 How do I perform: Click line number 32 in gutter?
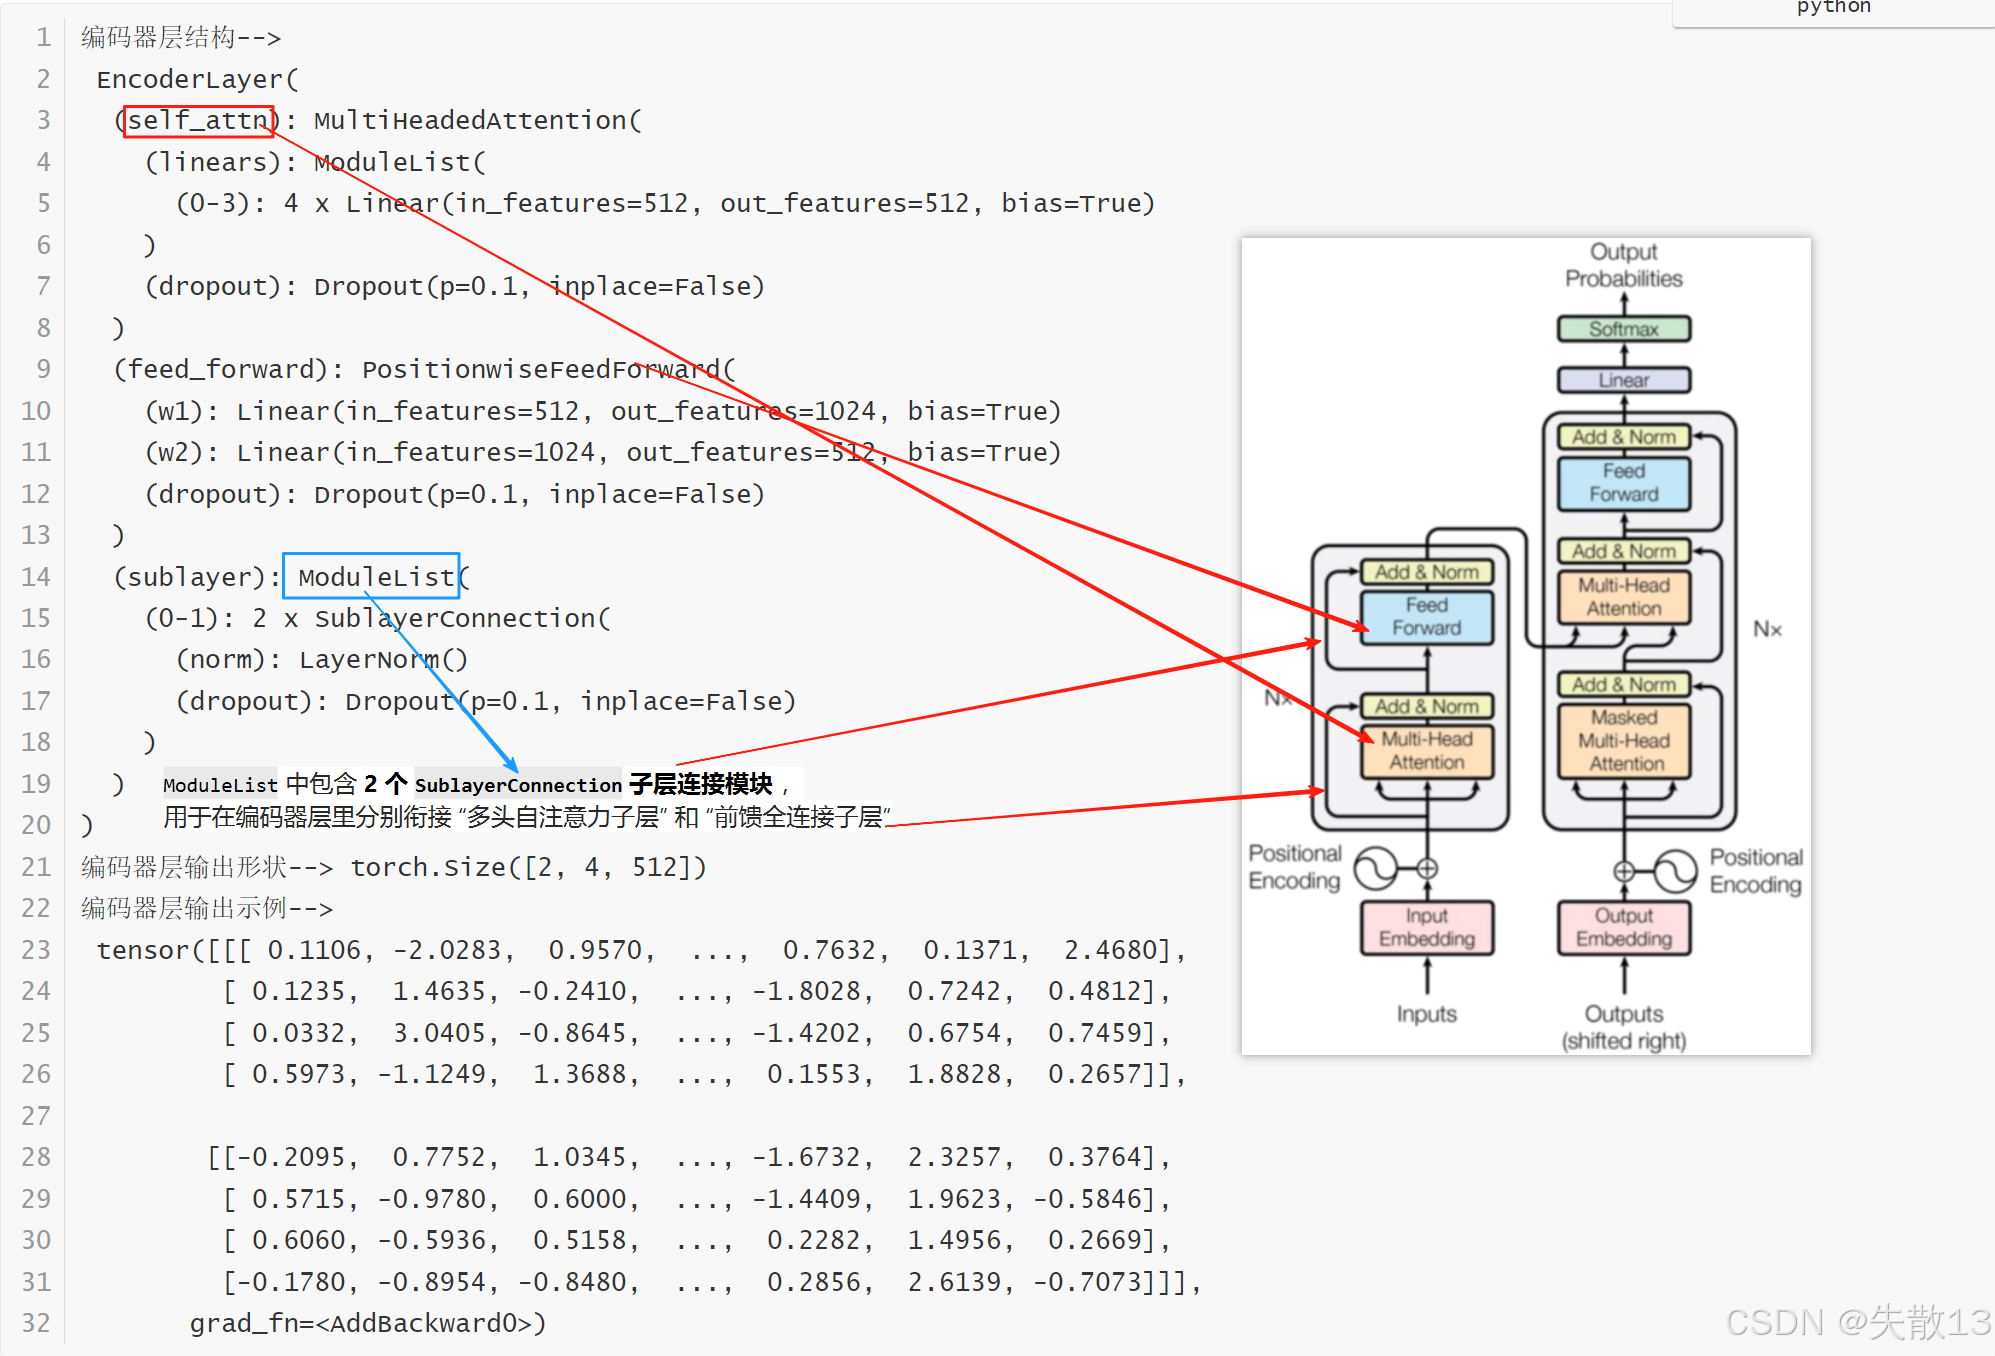36,1323
